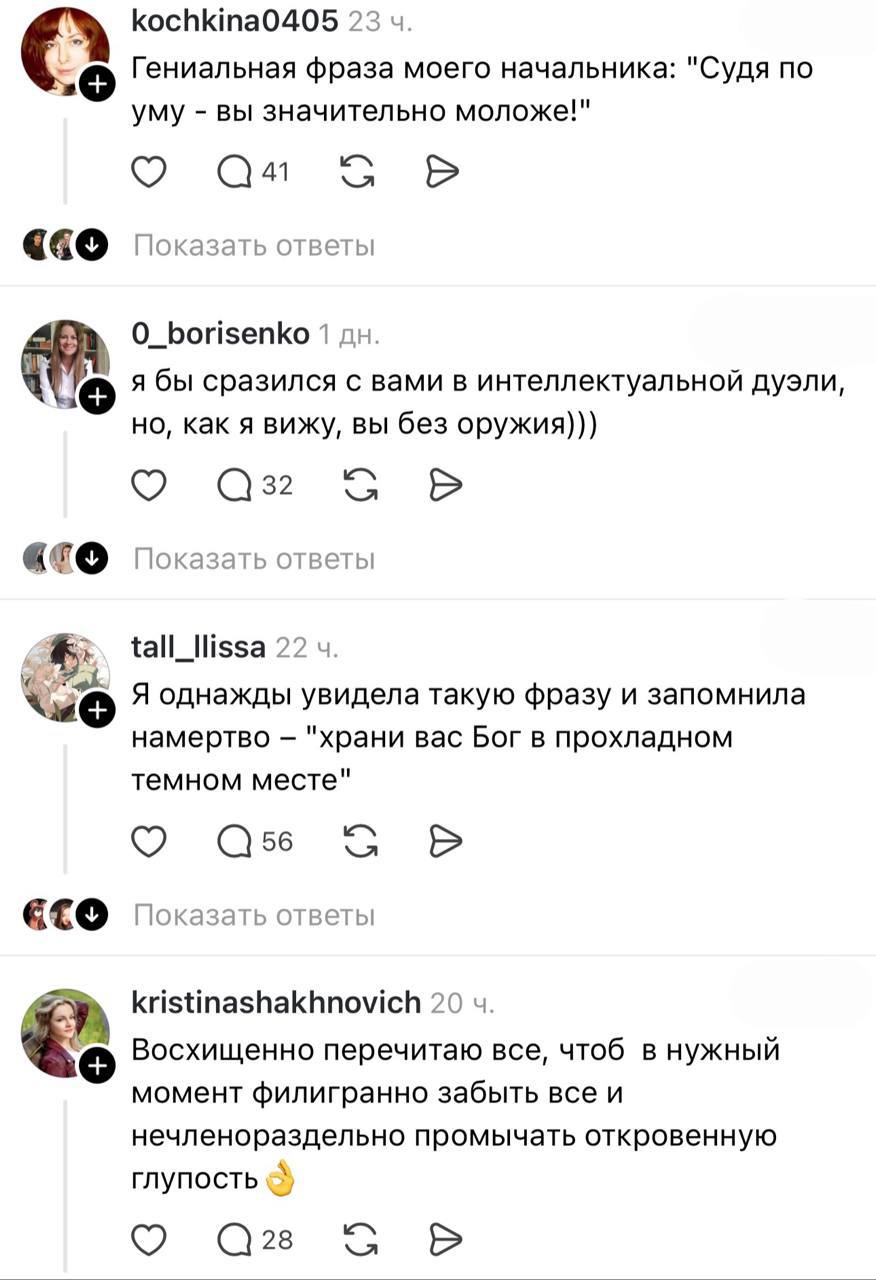Open the tall_llissa profile via username
Image resolution: width=876 pixels, height=1280 pixels.
pos(199,647)
